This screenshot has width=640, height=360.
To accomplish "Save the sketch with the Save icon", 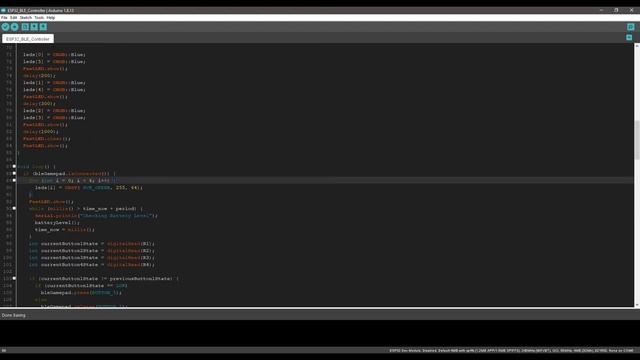I will [x=43, y=27].
